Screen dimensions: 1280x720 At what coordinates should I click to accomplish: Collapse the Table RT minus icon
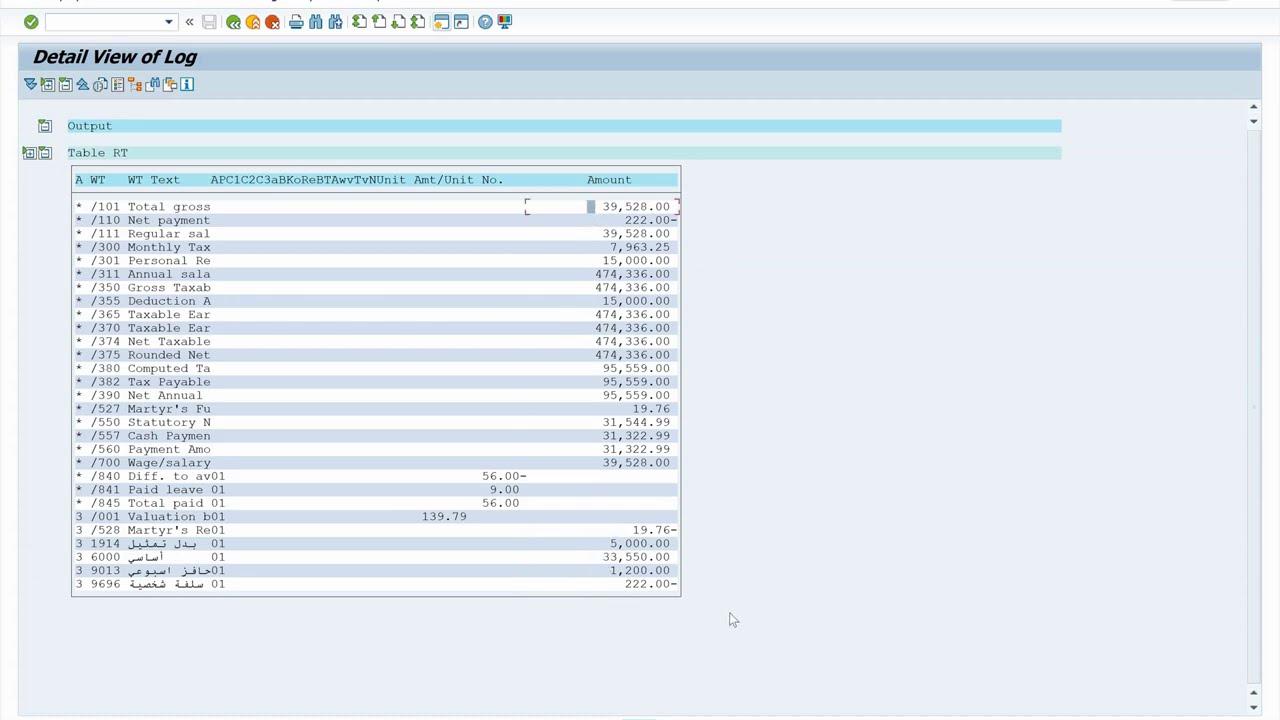(45, 153)
